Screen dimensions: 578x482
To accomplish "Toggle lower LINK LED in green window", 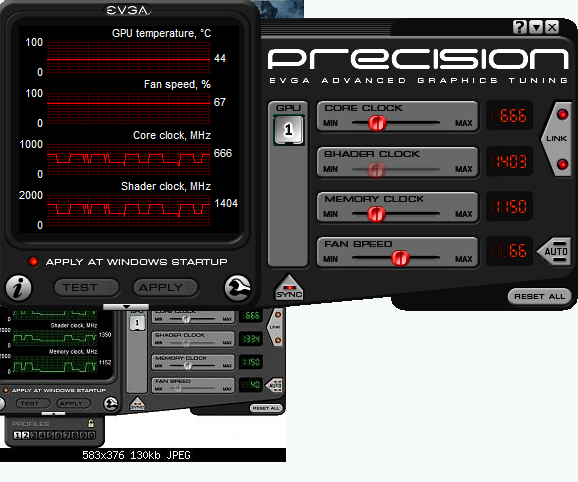I will click(x=278, y=340).
